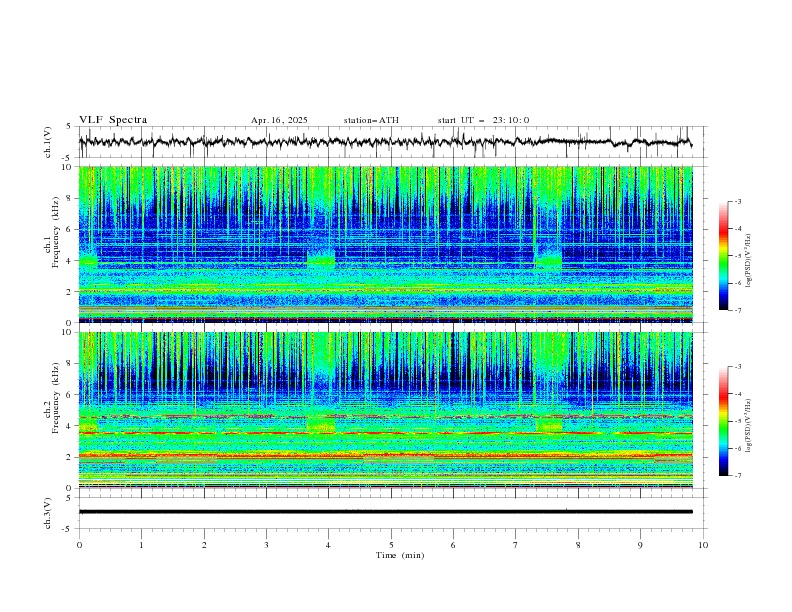
Task: Click the 'VLF Spectra' title text
Action: 113,120
